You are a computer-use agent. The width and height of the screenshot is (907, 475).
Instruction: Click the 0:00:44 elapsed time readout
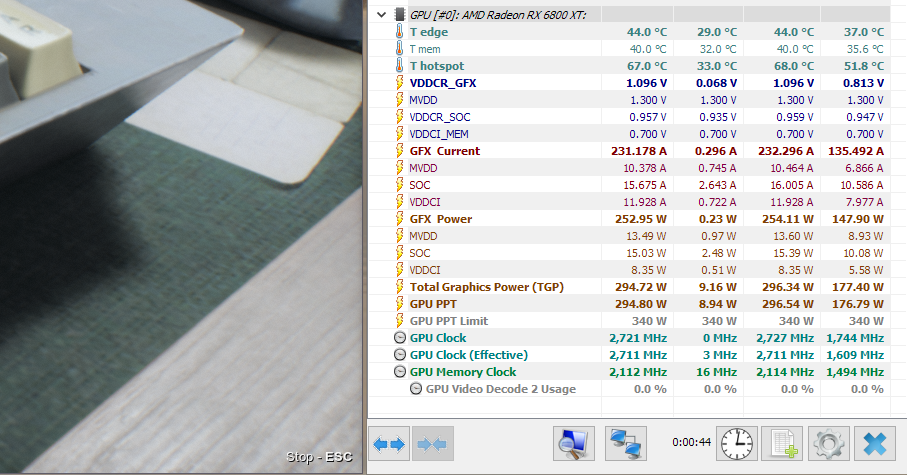[691, 443]
